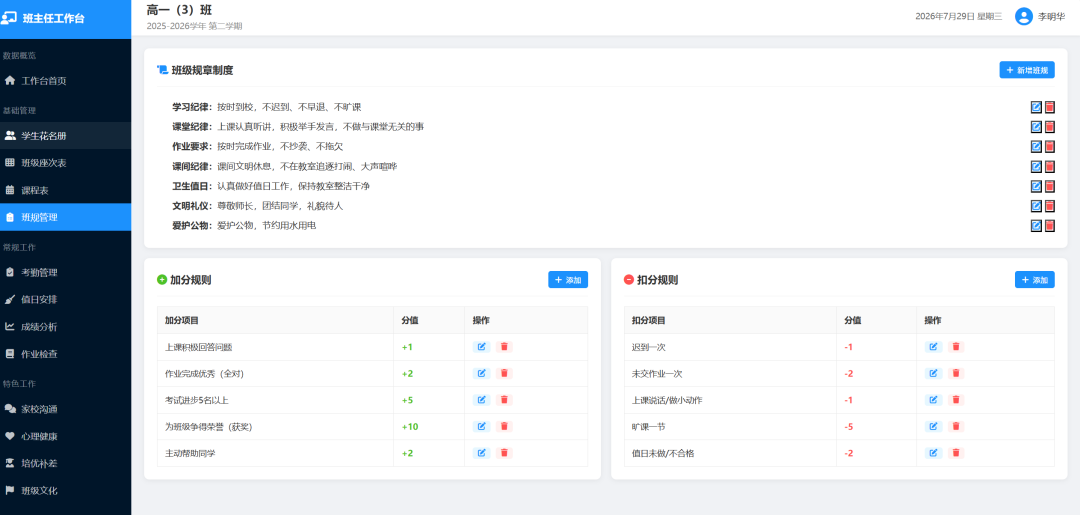Delete the 考试进步5名以上 bonus item

(504, 399)
